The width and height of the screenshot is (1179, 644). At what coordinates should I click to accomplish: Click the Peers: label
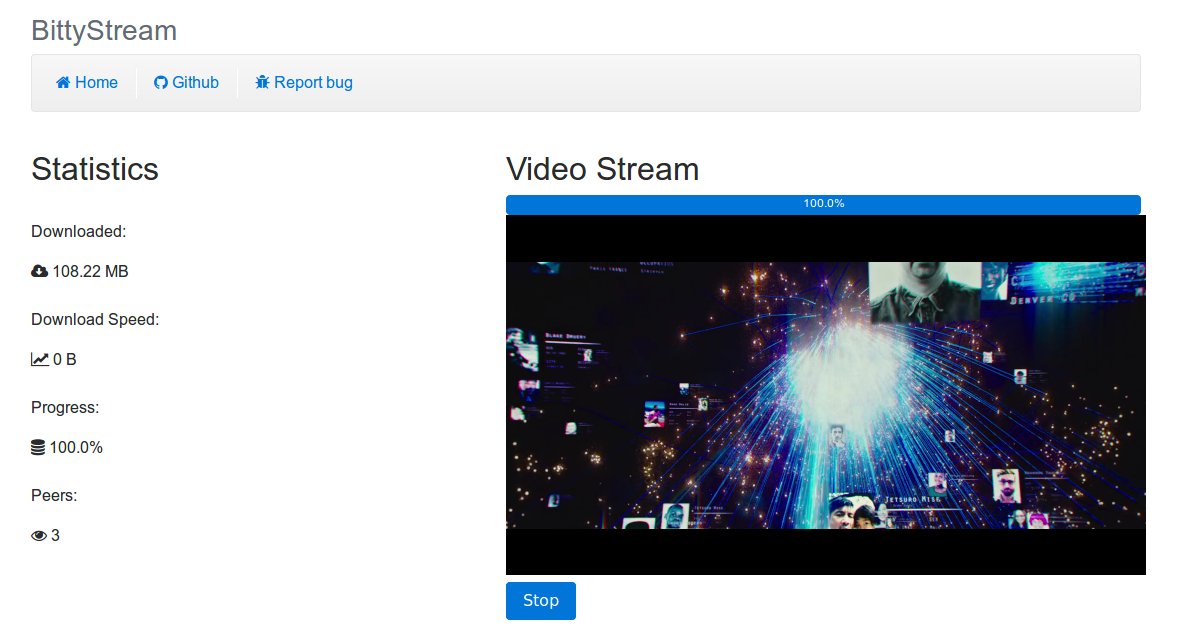point(54,496)
